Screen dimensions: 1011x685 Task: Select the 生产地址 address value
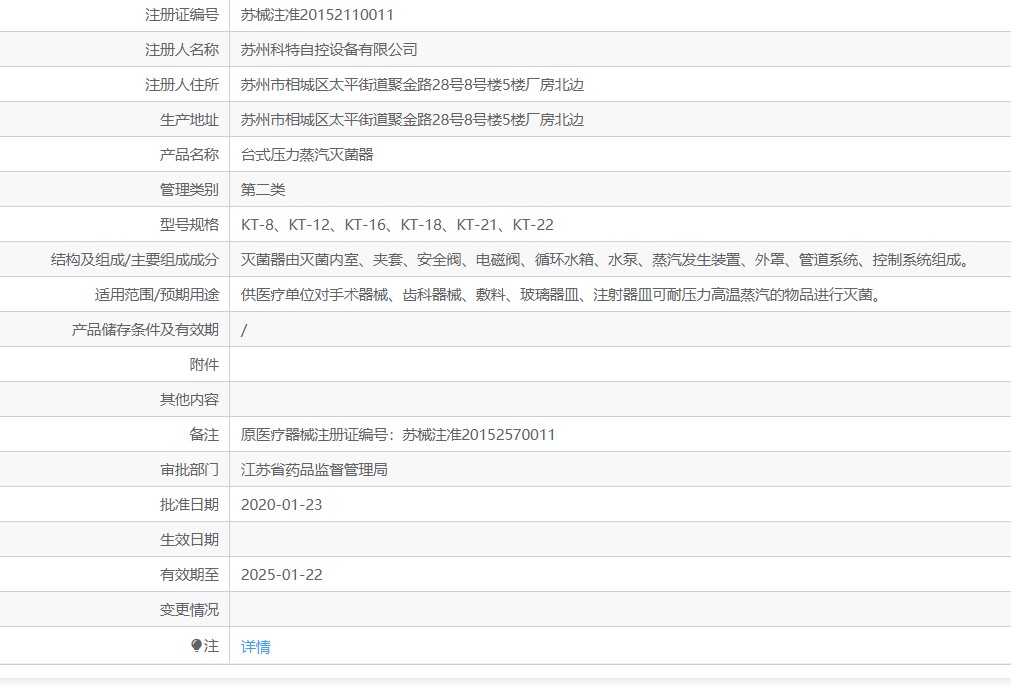point(412,119)
